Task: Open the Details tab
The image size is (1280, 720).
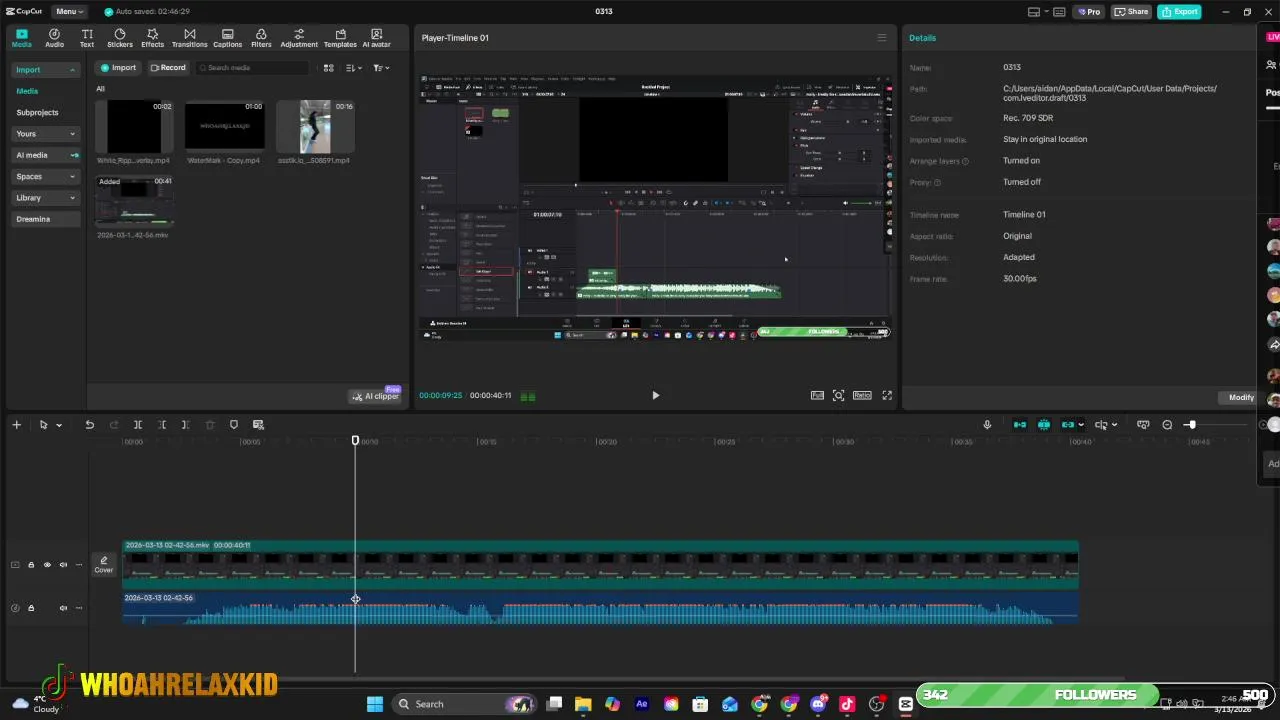Action: (x=922, y=38)
